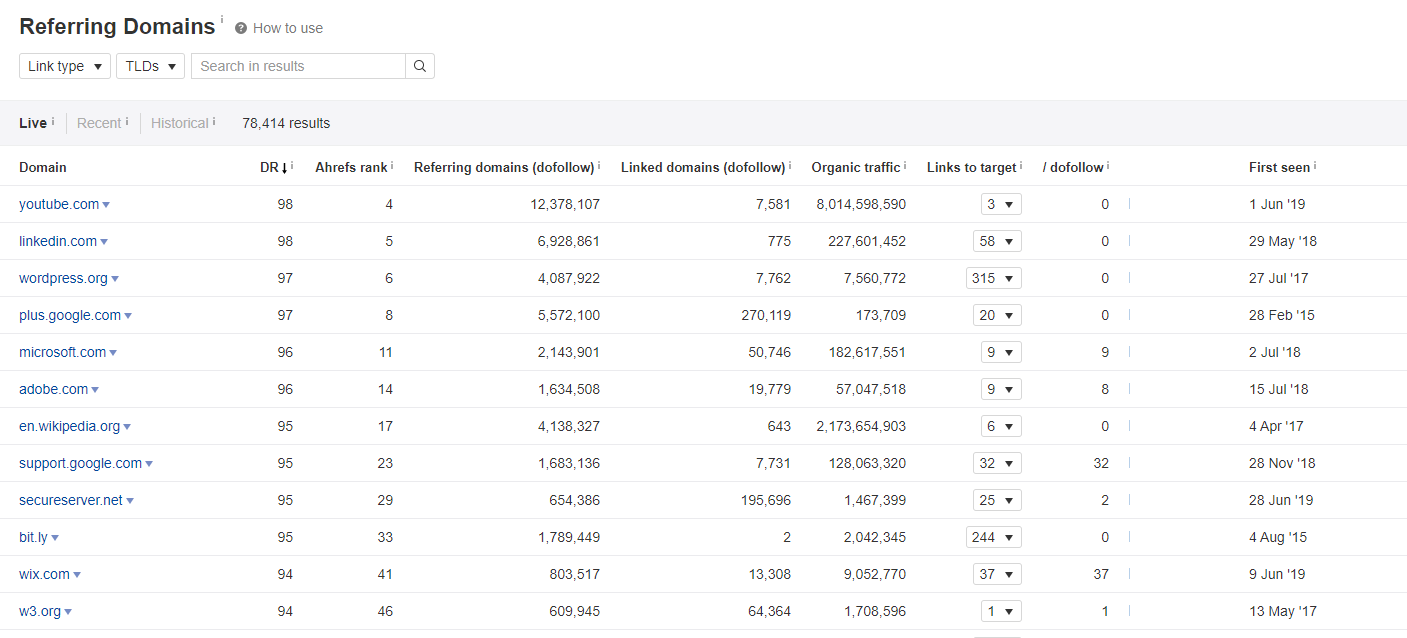
Task: Open the TLDs dropdown
Action: (x=151, y=66)
